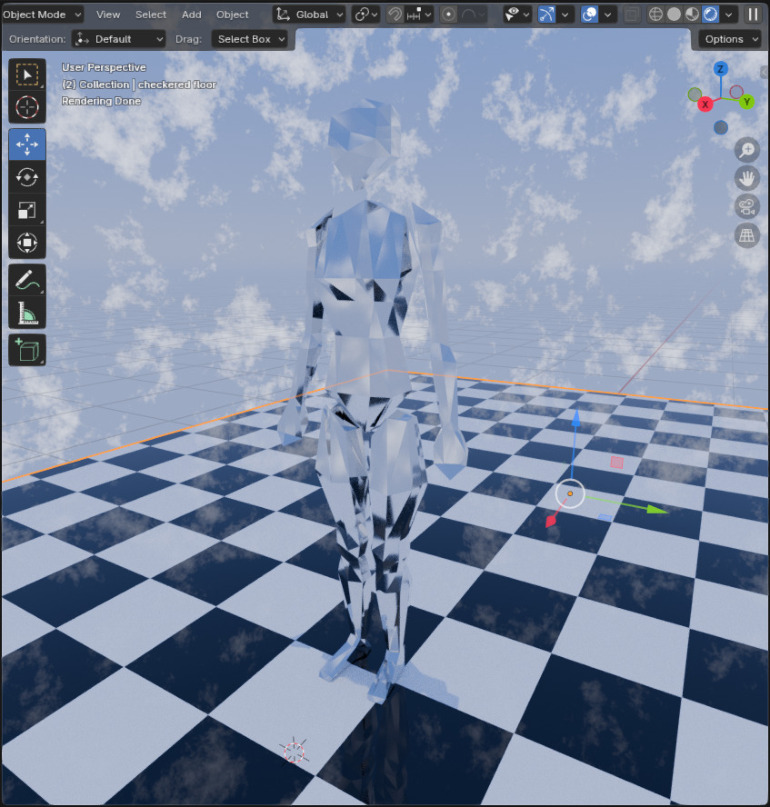Toggle snapping magnet button
Image resolution: width=770 pixels, height=807 pixels.
pyautogui.click(x=395, y=14)
